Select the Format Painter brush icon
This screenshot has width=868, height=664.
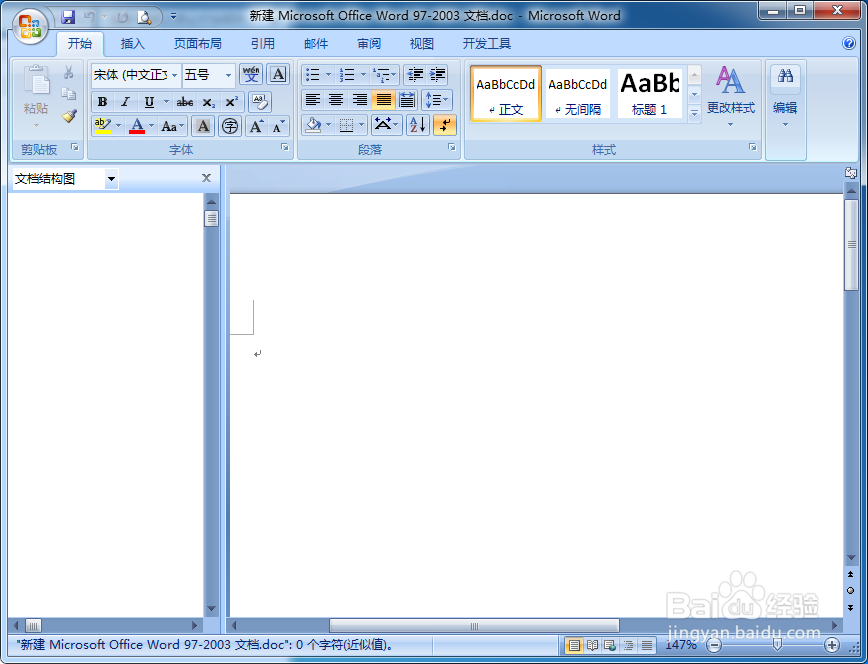pos(69,116)
